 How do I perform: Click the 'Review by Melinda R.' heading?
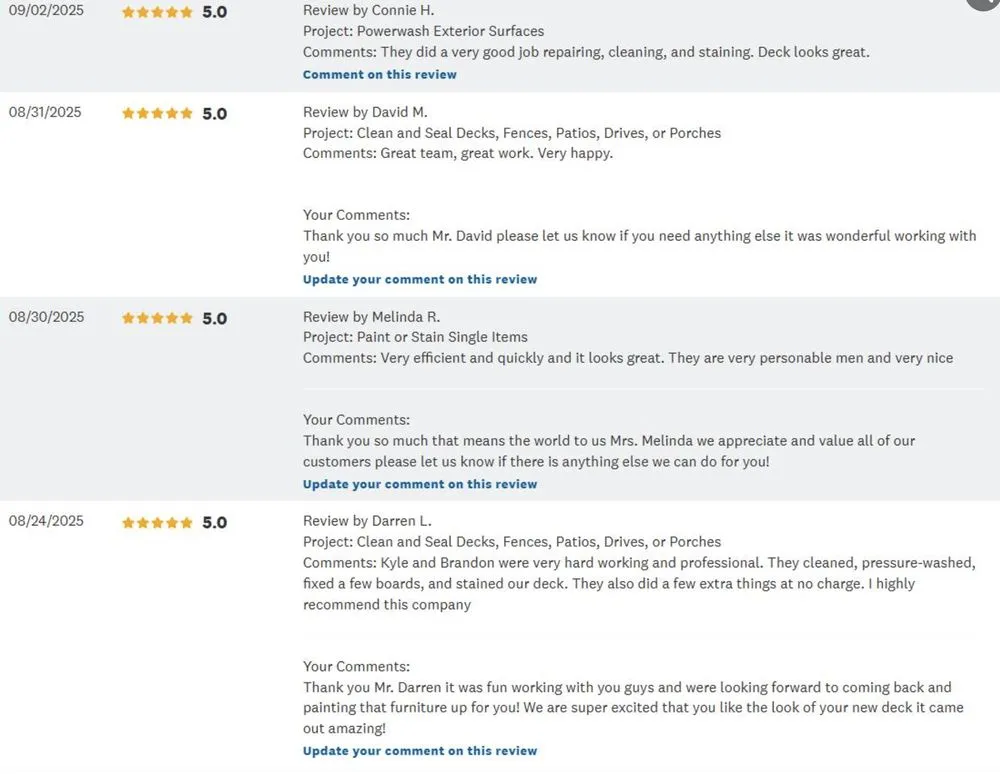[x=371, y=317]
